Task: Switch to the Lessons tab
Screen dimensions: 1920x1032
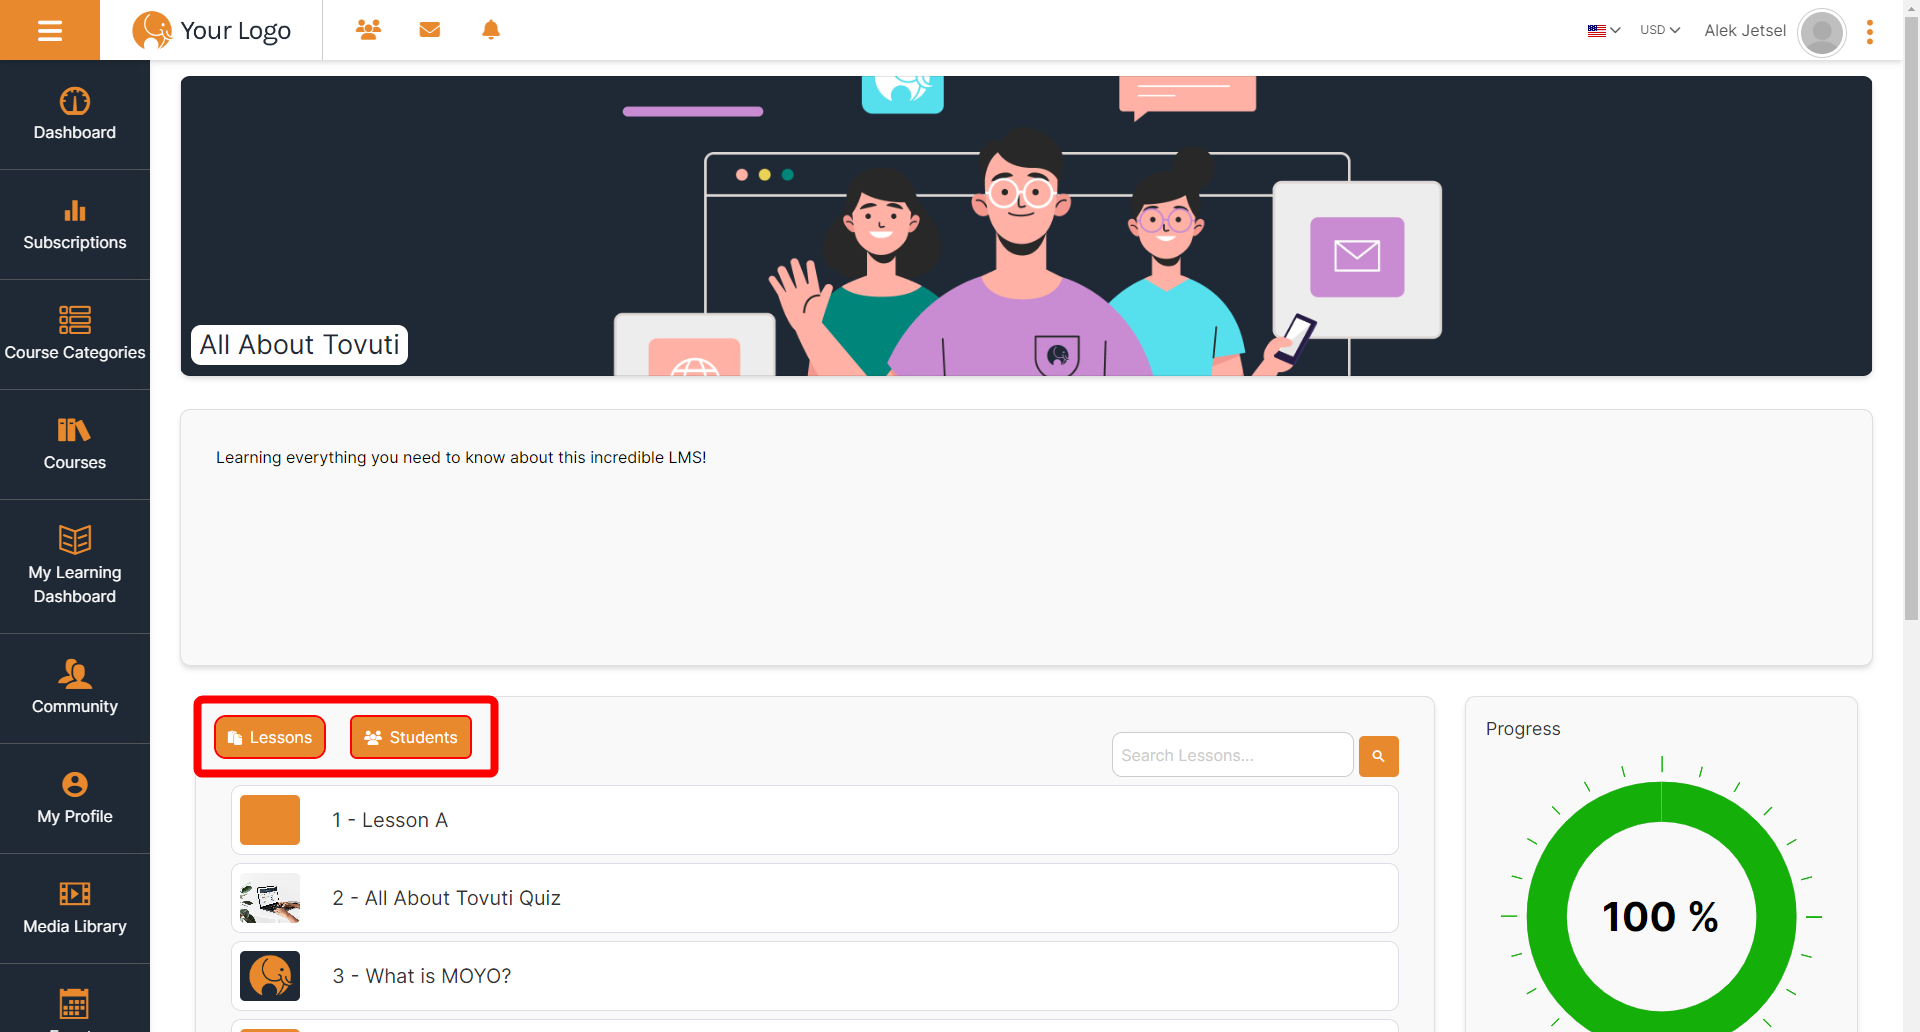Action: point(270,737)
